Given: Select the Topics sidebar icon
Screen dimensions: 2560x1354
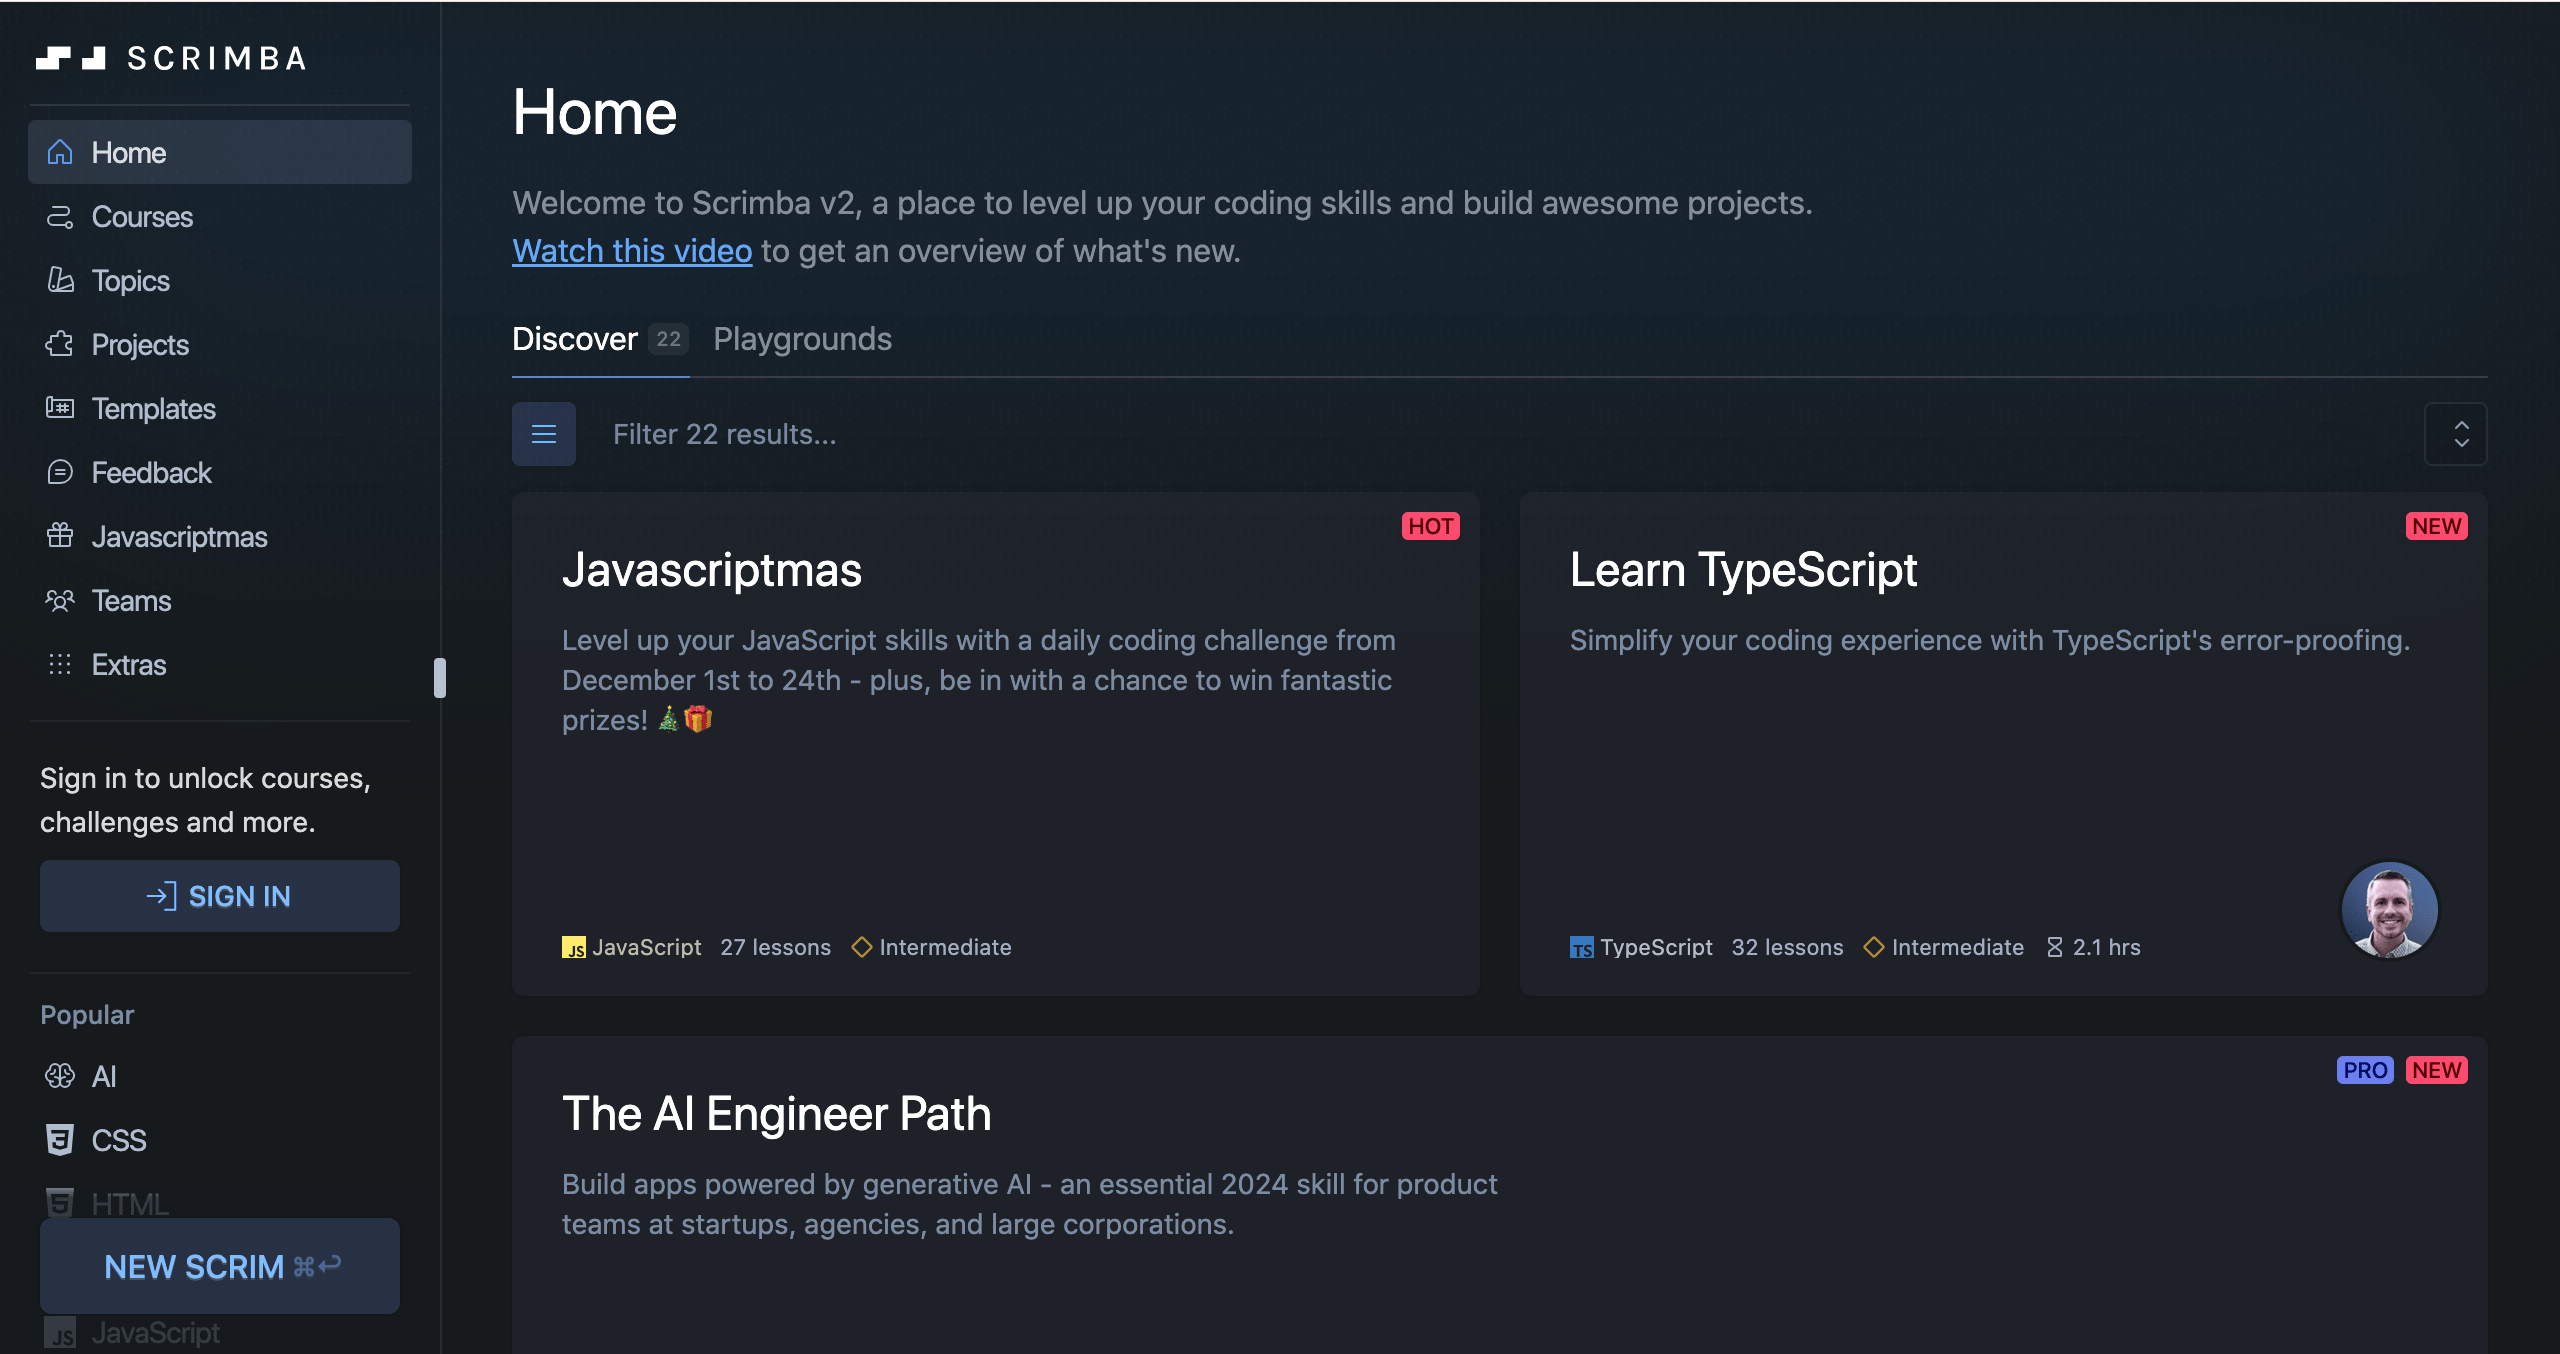Looking at the screenshot, I should pyautogui.click(x=59, y=279).
